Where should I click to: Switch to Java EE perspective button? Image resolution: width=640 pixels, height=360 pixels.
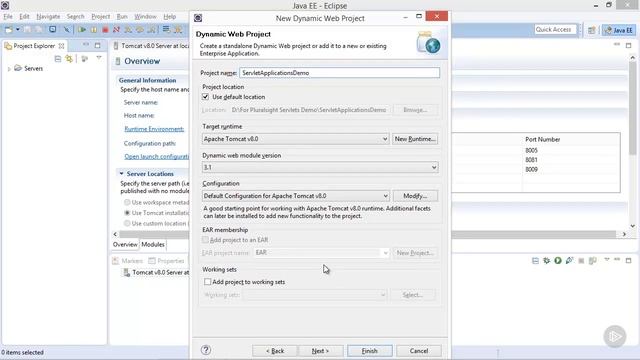click(619, 30)
